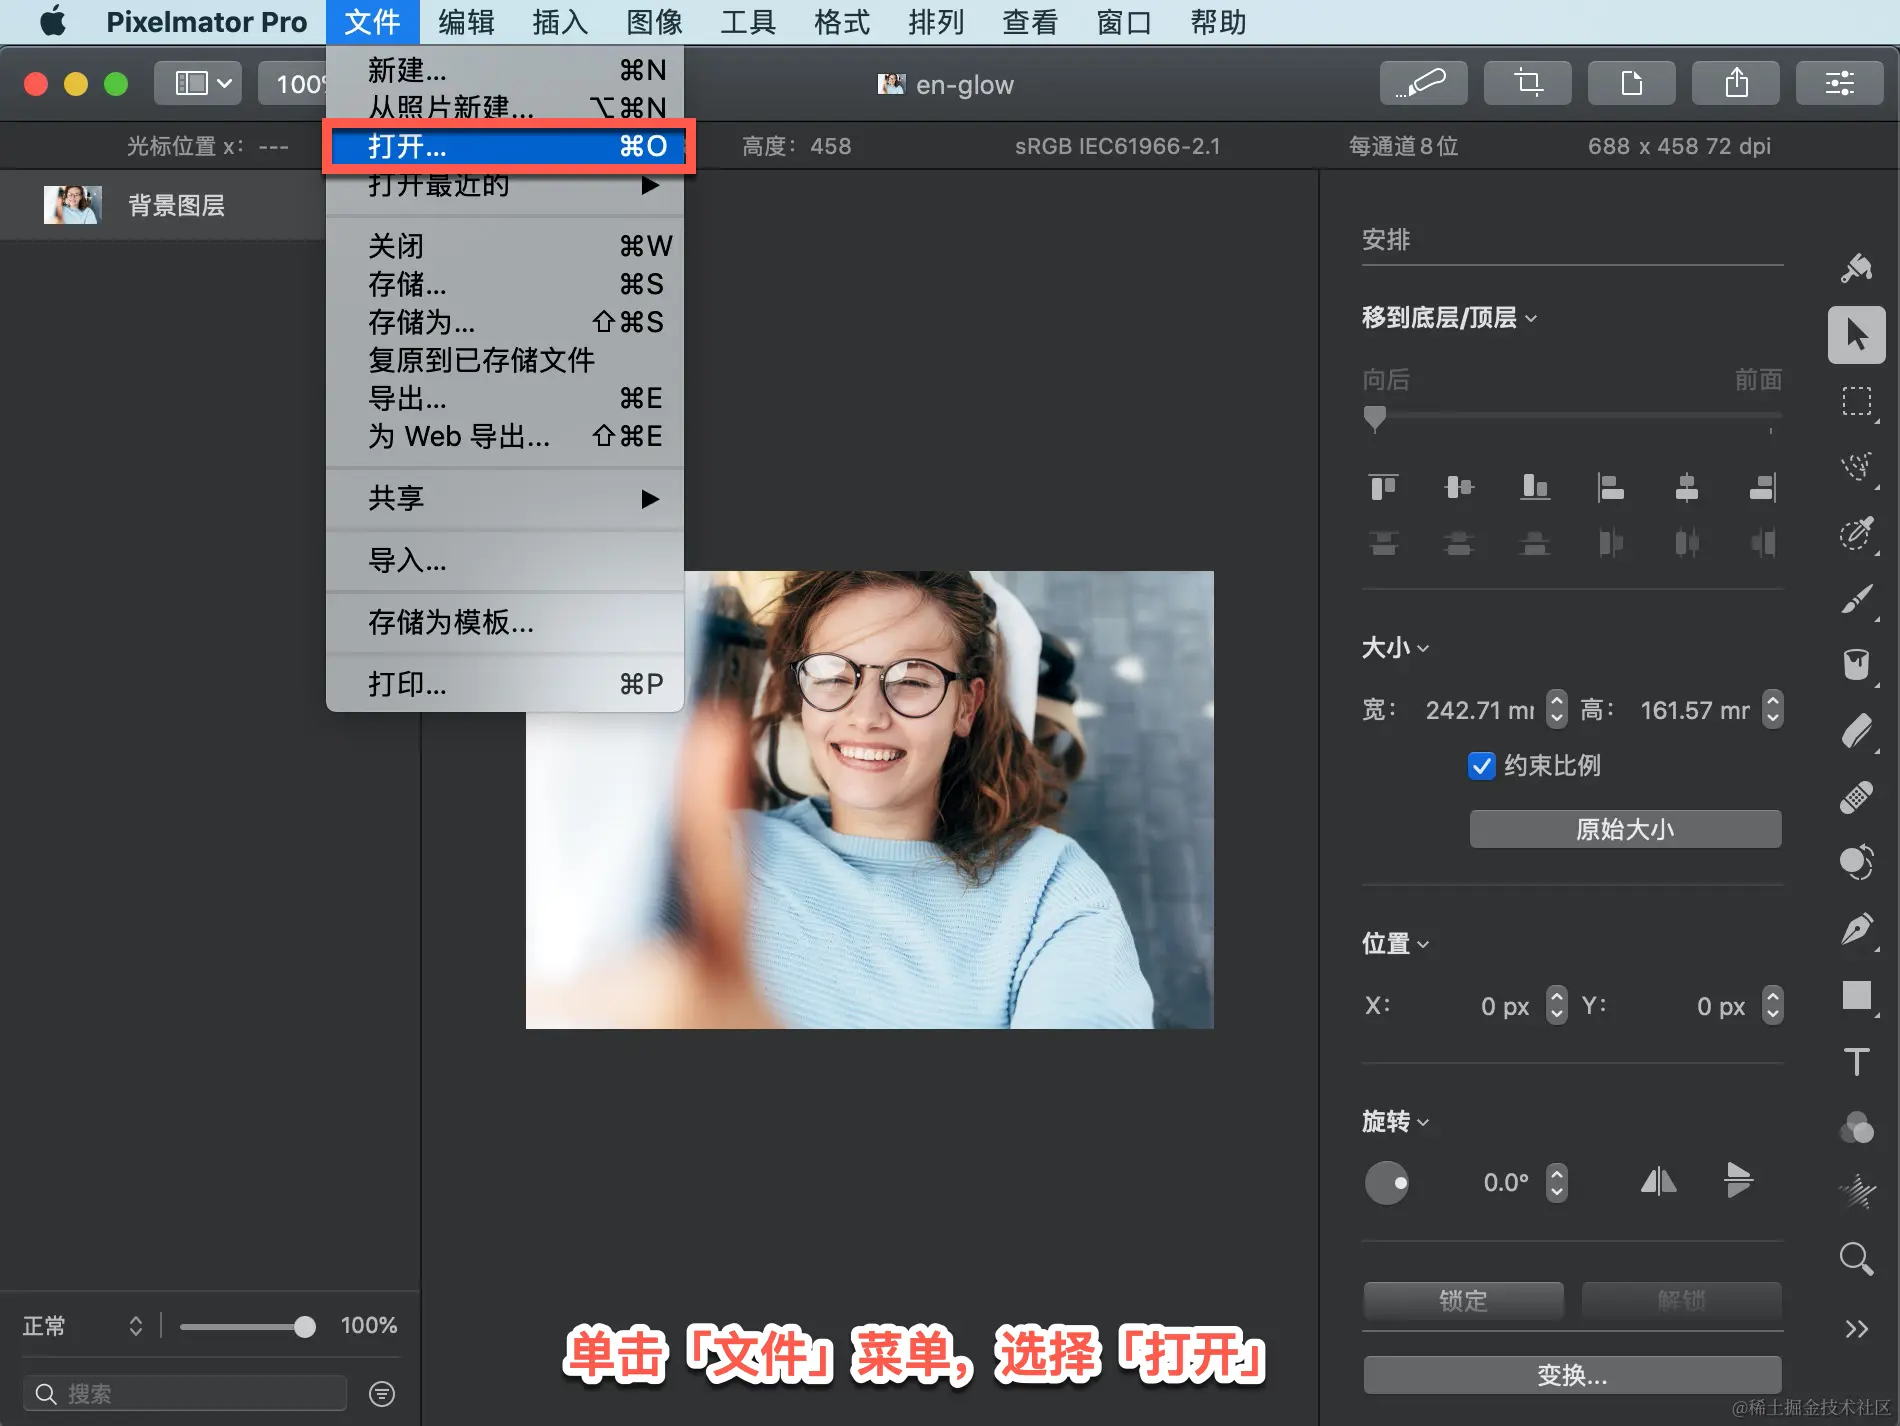Click the rotation angle dial
Image resolution: width=1900 pixels, height=1426 pixels.
[x=1386, y=1183]
